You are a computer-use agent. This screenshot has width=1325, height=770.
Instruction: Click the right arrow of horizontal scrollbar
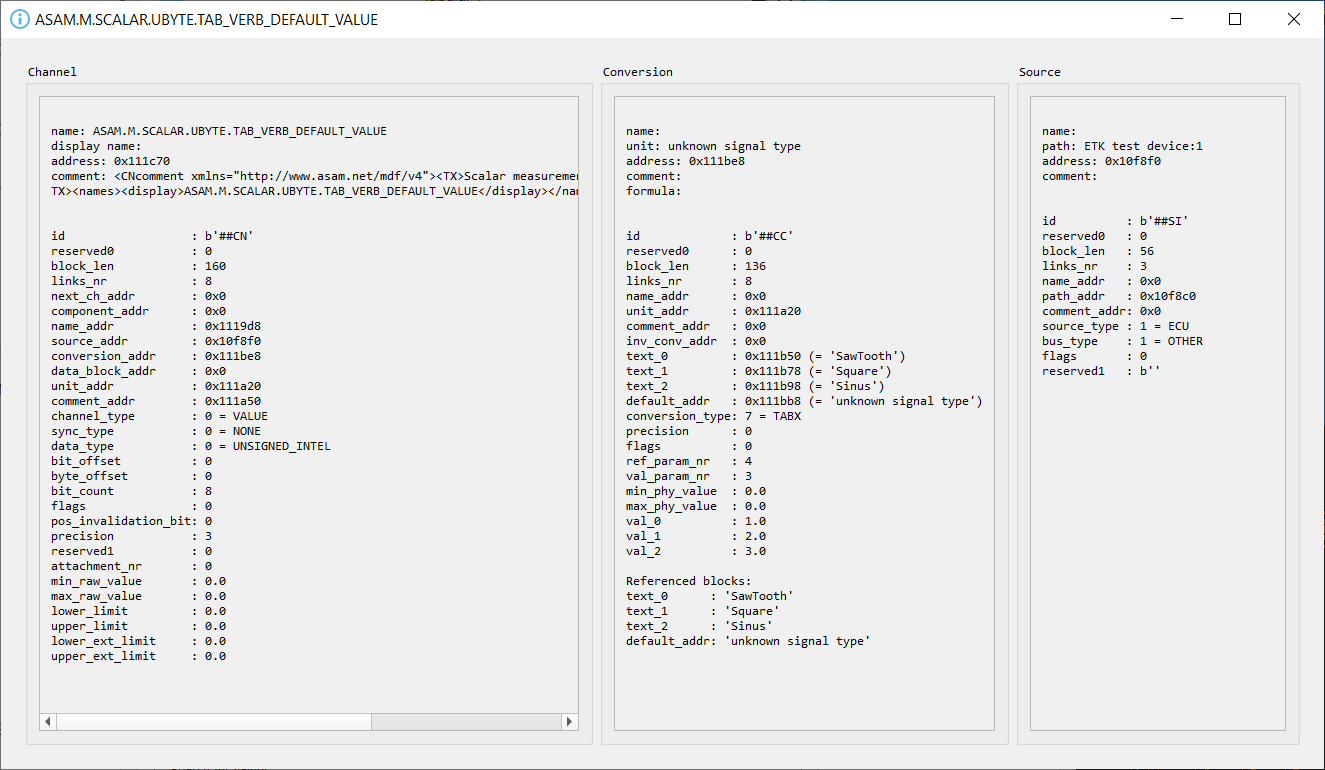tap(570, 721)
